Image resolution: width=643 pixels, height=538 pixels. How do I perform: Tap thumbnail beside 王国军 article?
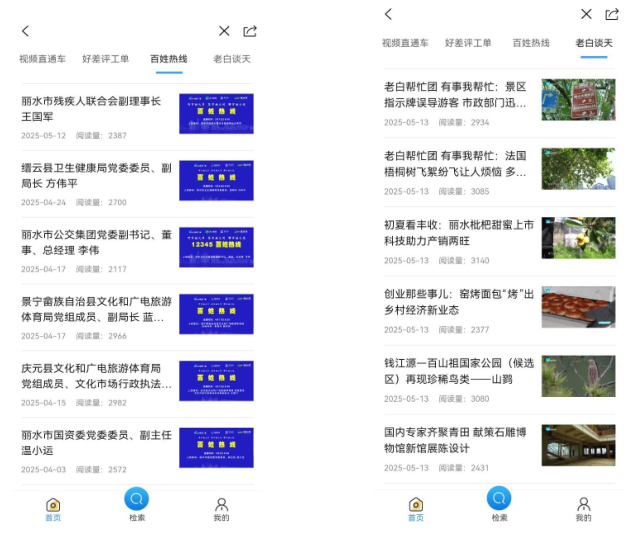[x=216, y=114]
